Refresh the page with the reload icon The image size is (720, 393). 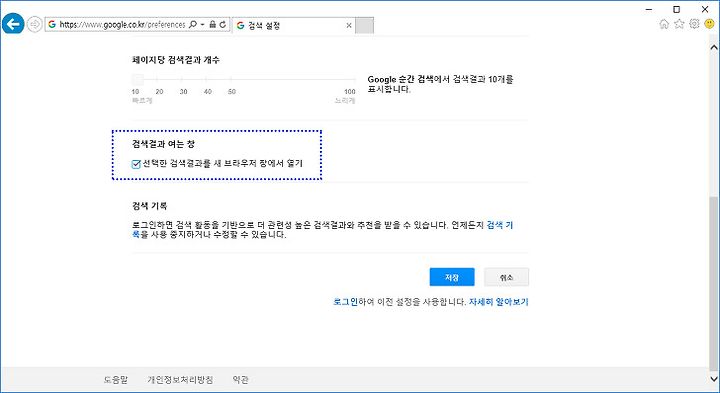(223, 24)
